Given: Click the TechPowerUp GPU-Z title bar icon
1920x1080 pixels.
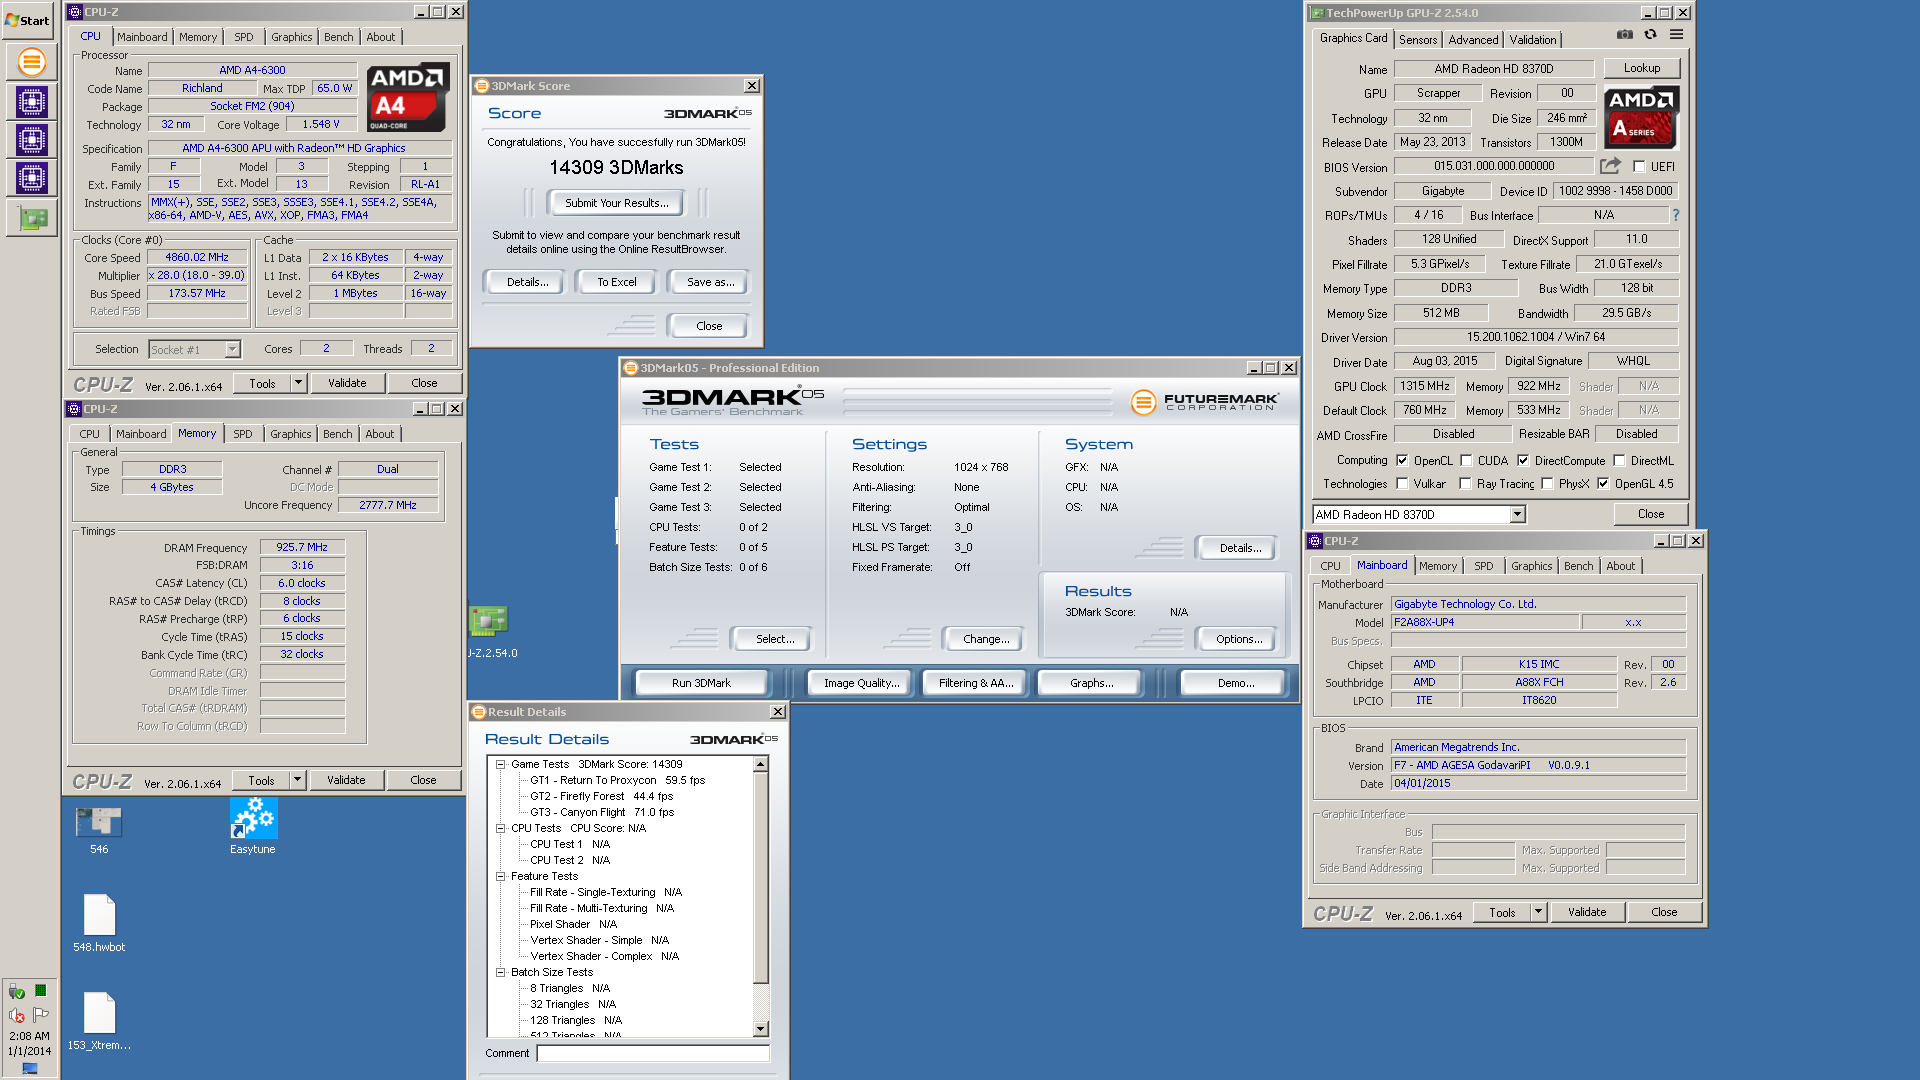Looking at the screenshot, I should click(1317, 13).
